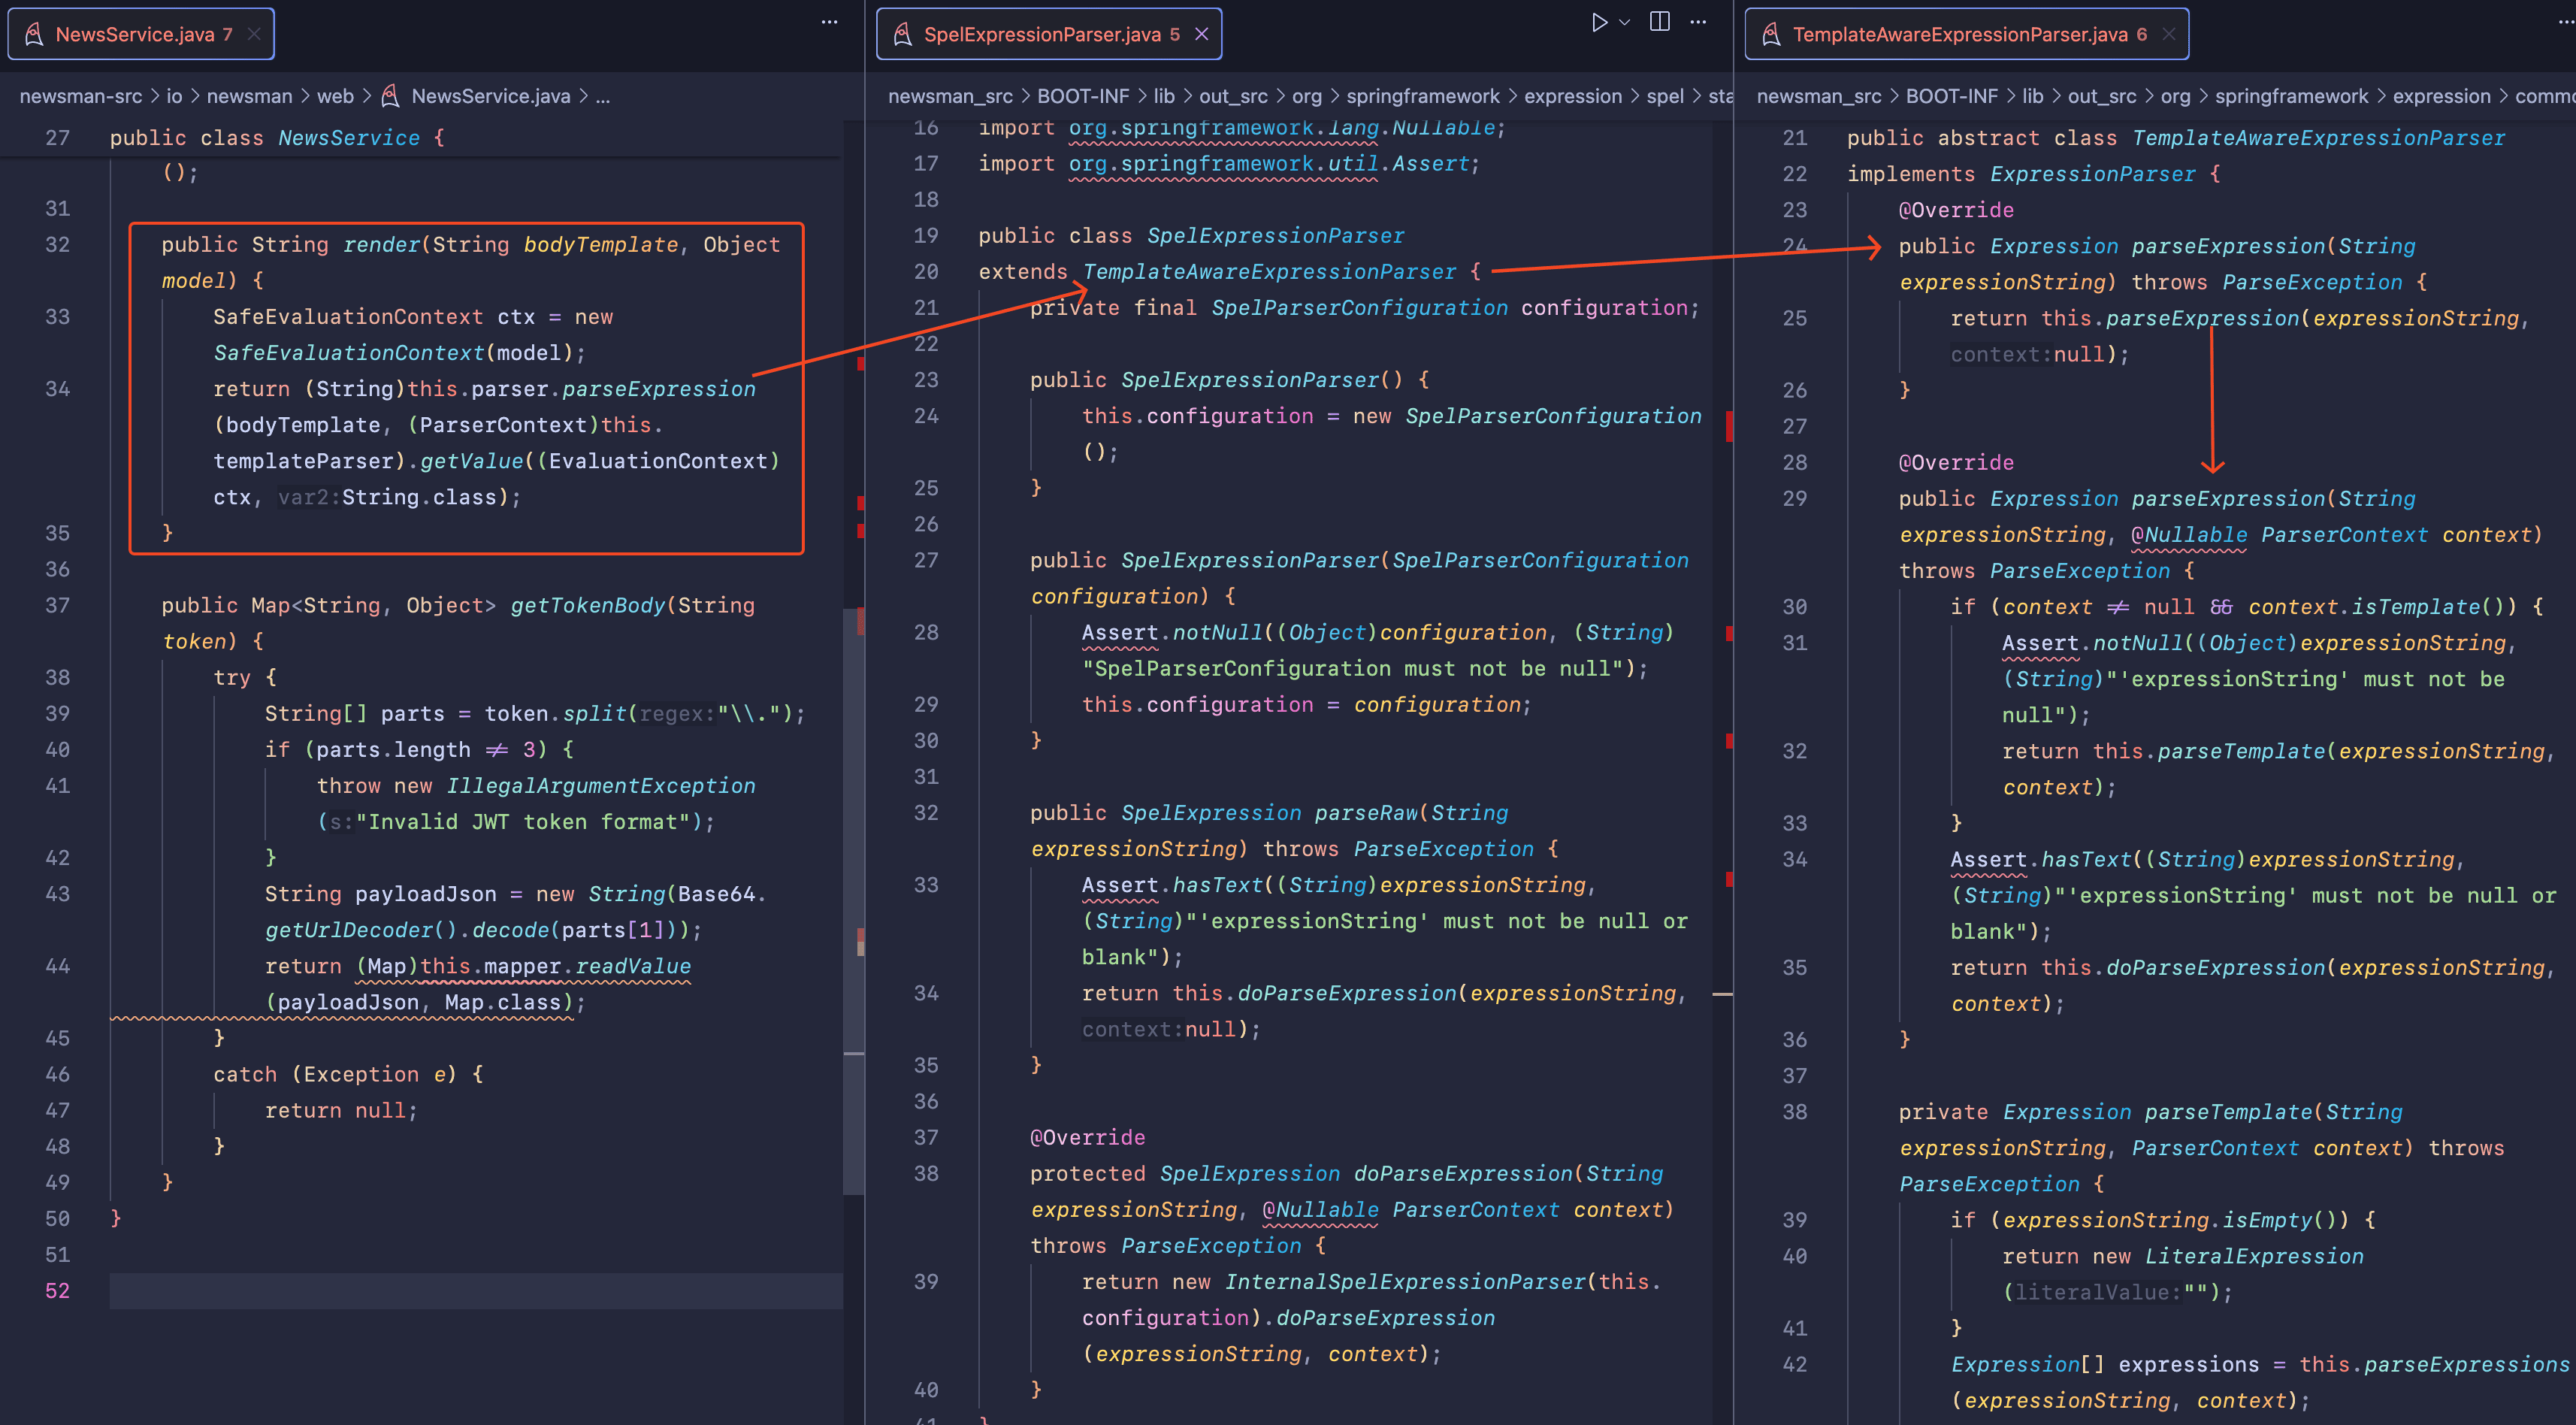Click the 'TemplateAwareExpressionParser' class name on line 20
This screenshot has height=1425, width=2576.
point(1269,272)
